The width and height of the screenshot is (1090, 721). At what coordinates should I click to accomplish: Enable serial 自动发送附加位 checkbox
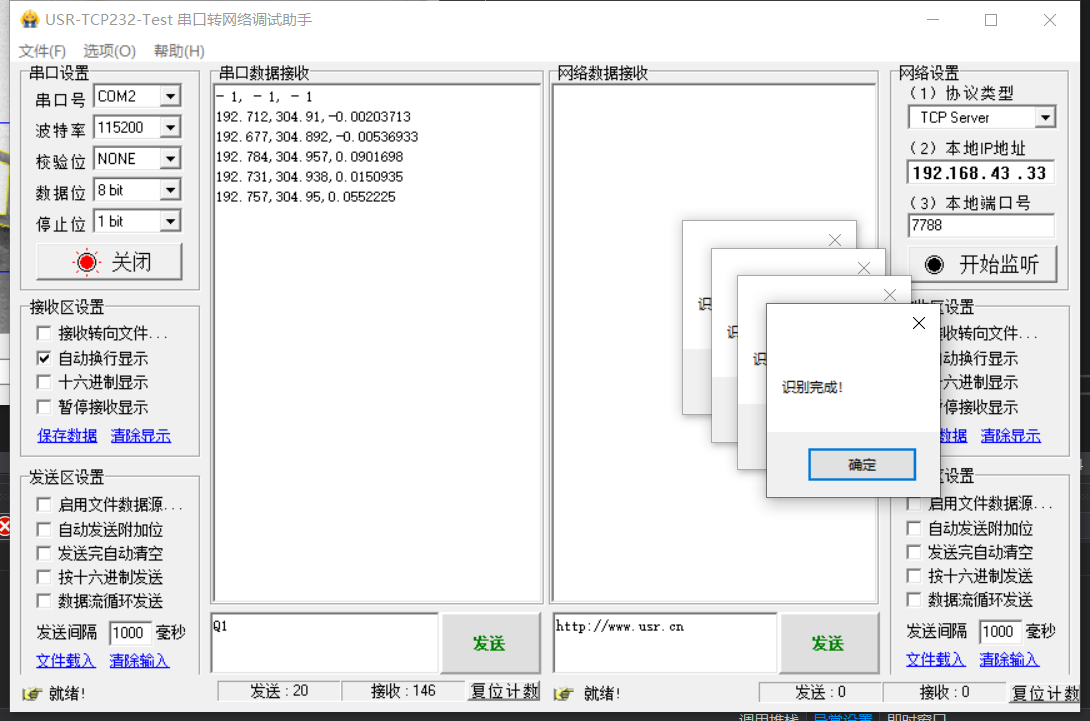tap(44, 530)
